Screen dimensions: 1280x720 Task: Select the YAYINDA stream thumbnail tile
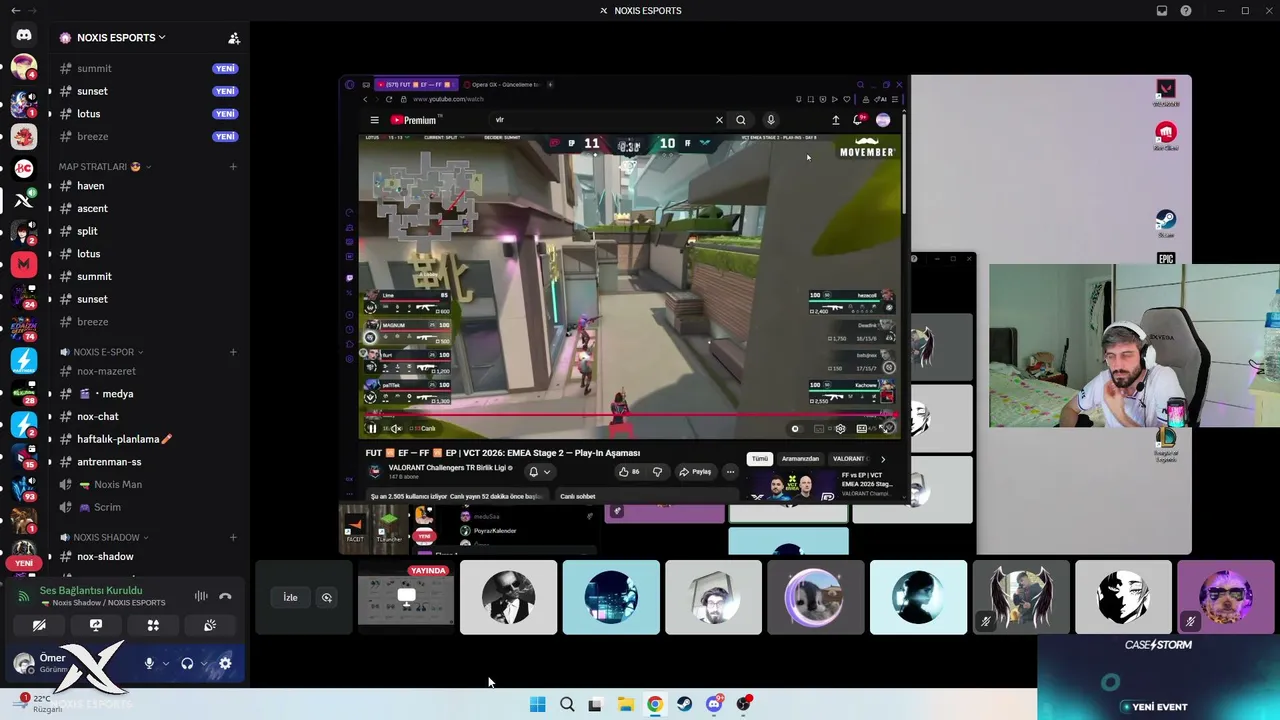point(406,598)
